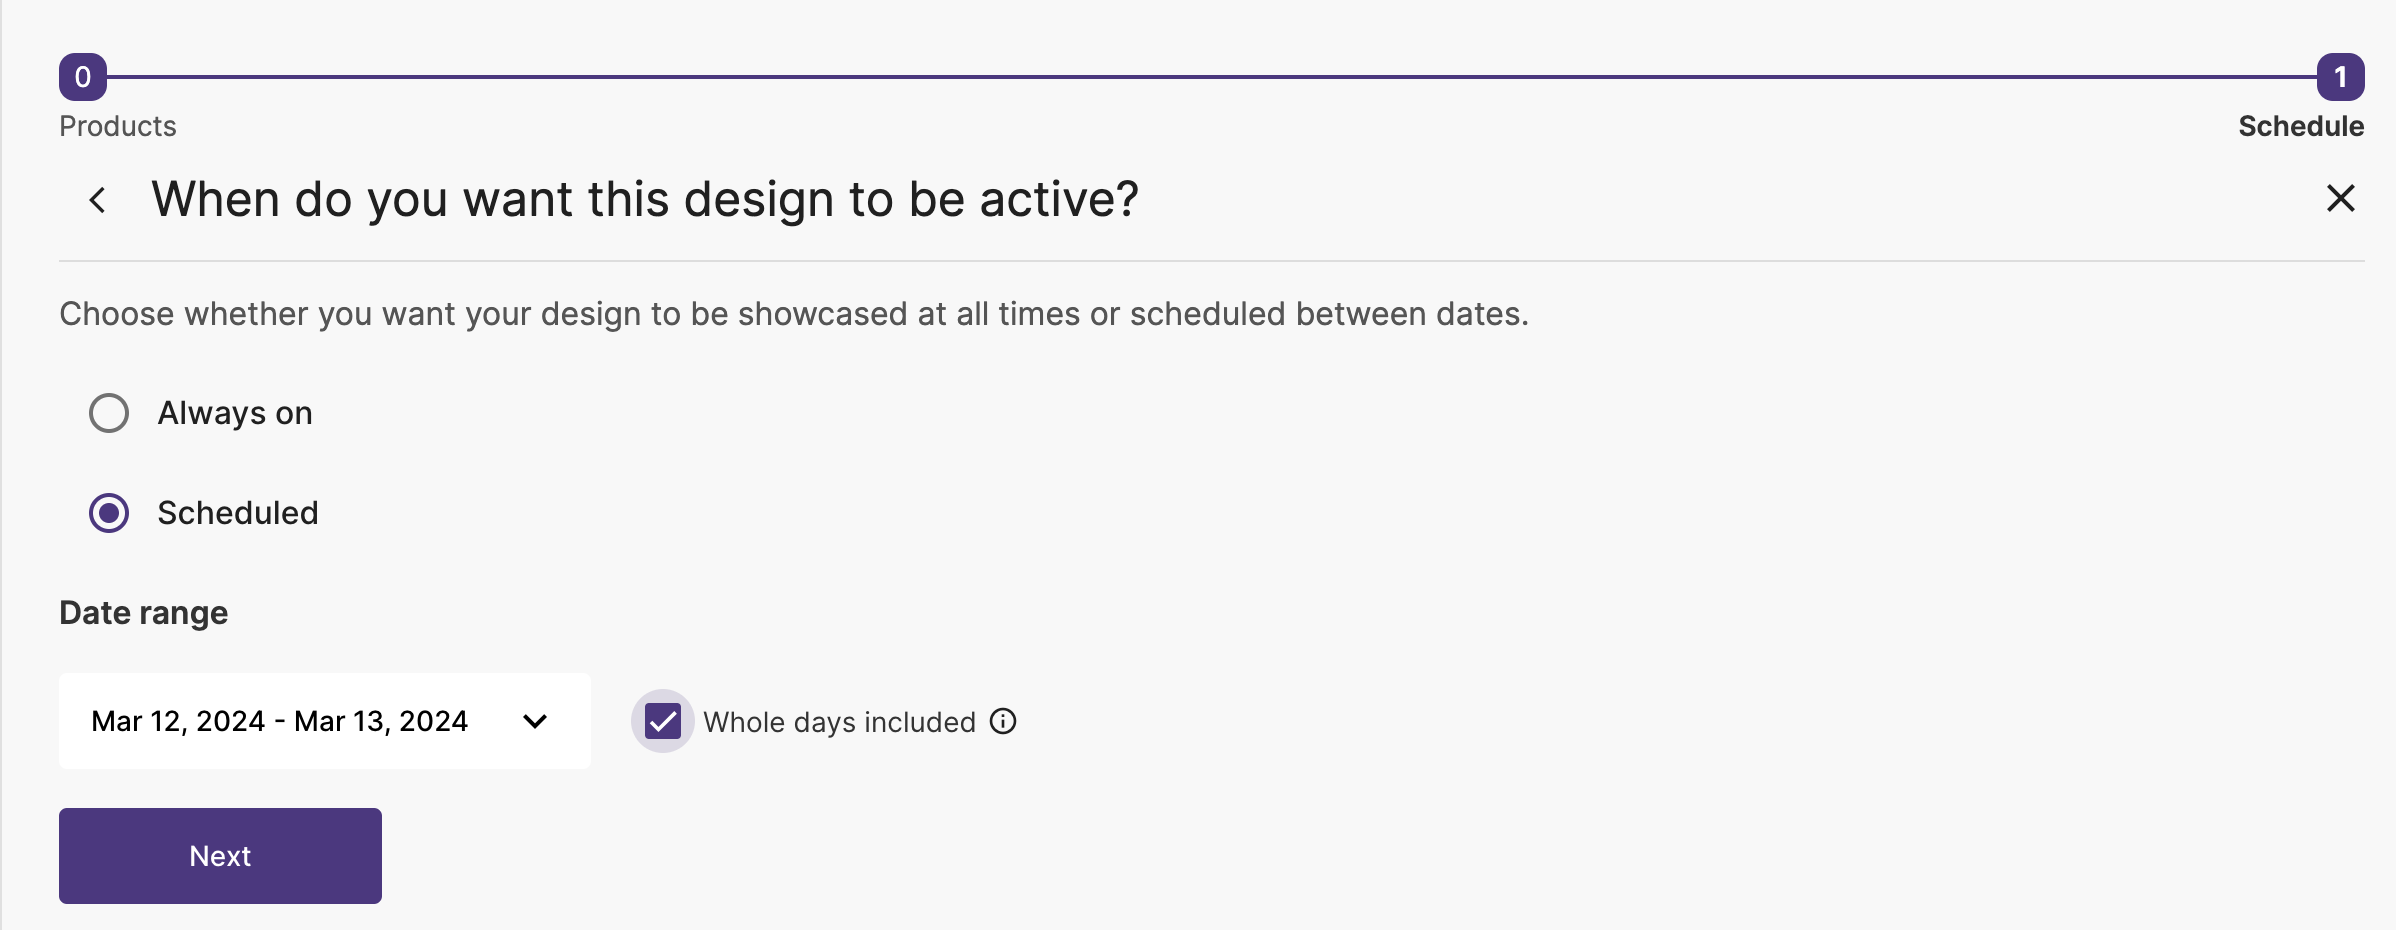Open the Schedule step label

[2301, 126]
